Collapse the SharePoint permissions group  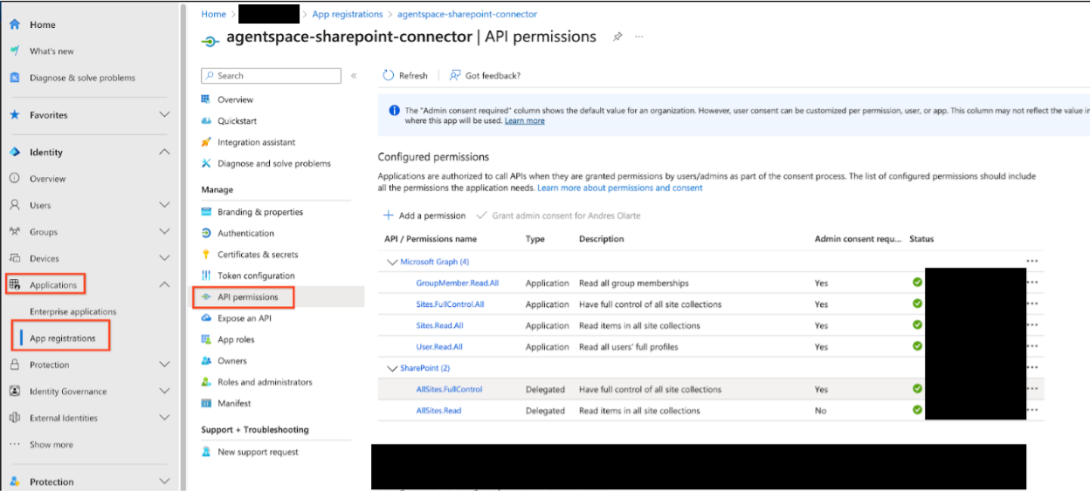point(390,368)
